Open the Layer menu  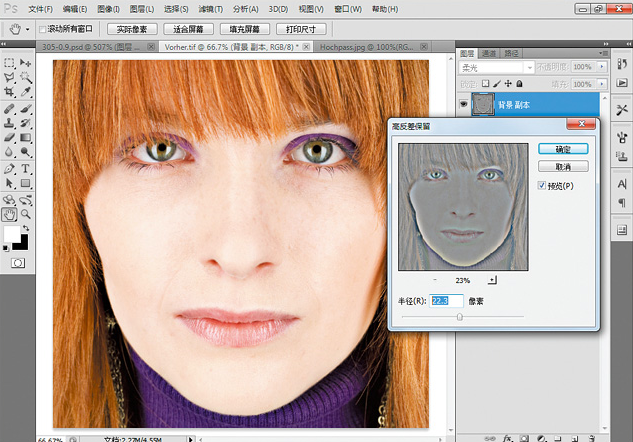coord(142,9)
